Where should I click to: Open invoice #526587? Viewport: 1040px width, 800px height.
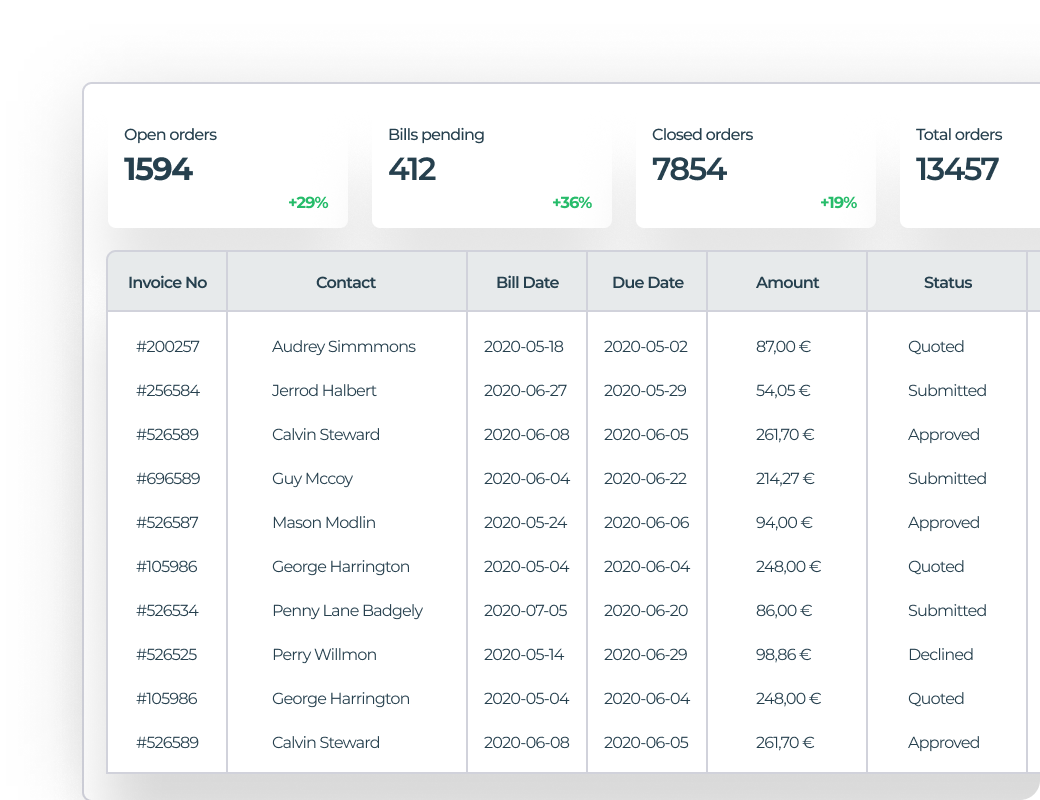point(167,522)
